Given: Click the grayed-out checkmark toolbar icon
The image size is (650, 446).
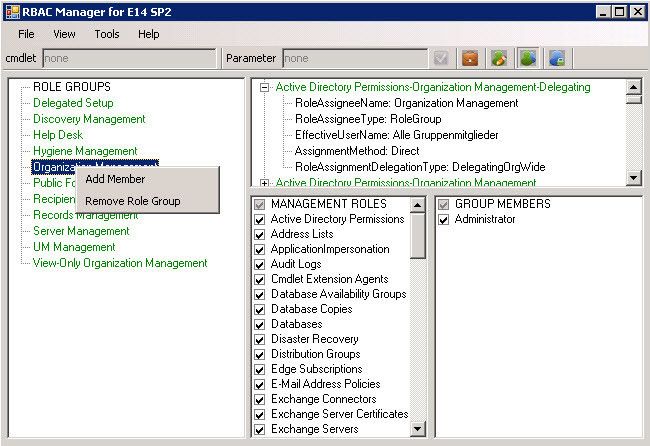Looking at the screenshot, I should 441,58.
